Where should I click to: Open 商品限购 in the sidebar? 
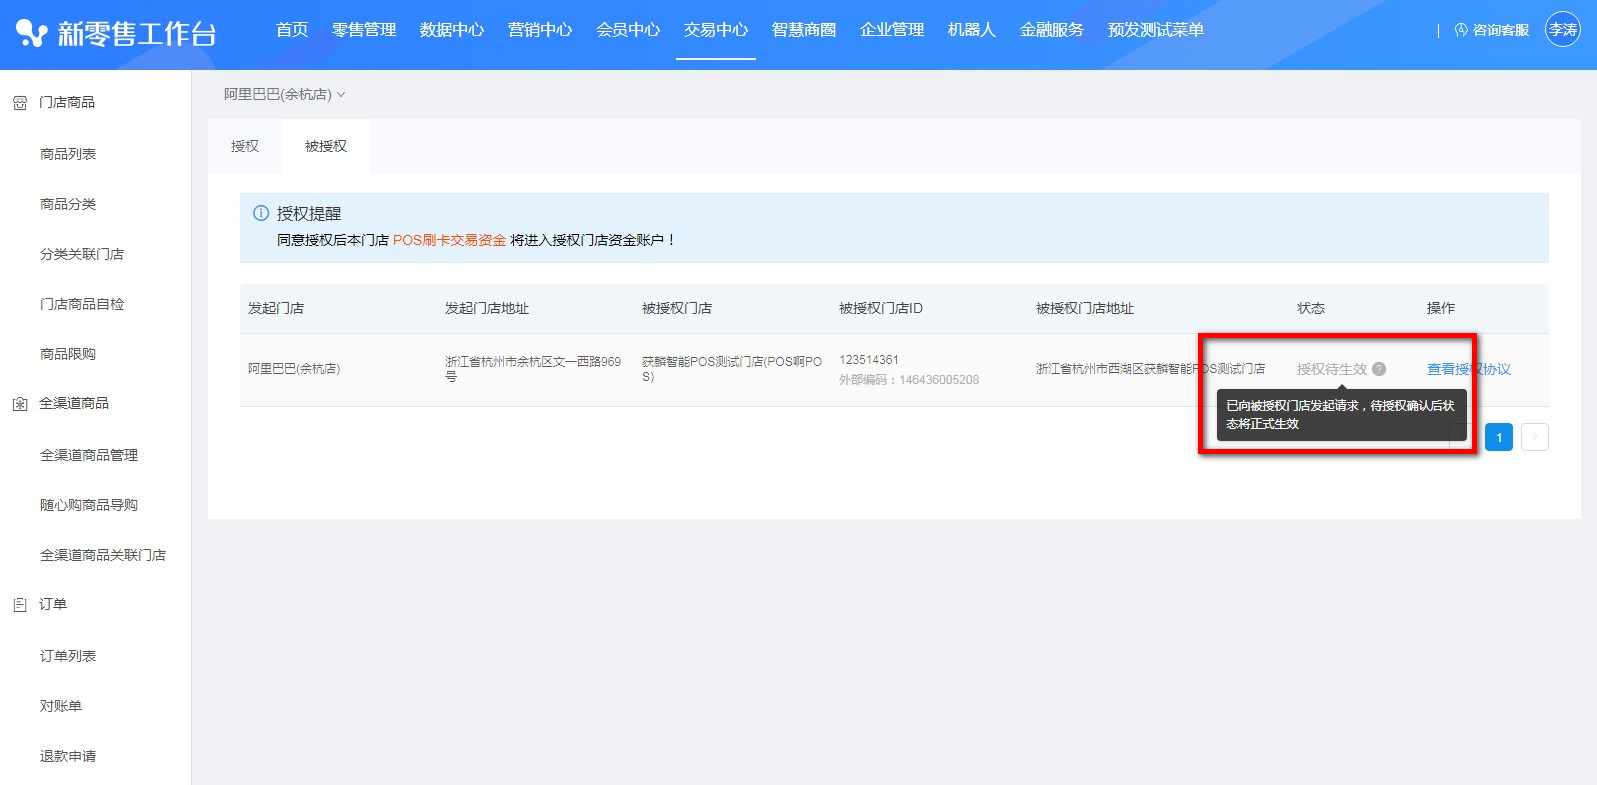(x=68, y=354)
